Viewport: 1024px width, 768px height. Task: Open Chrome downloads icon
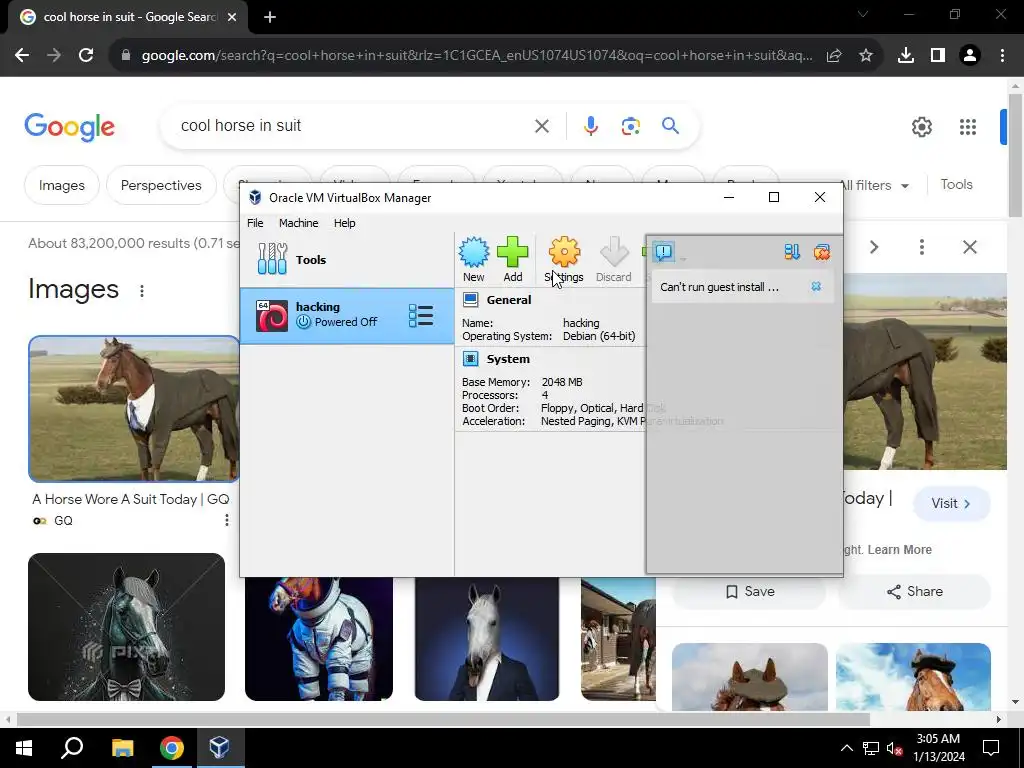906,56
